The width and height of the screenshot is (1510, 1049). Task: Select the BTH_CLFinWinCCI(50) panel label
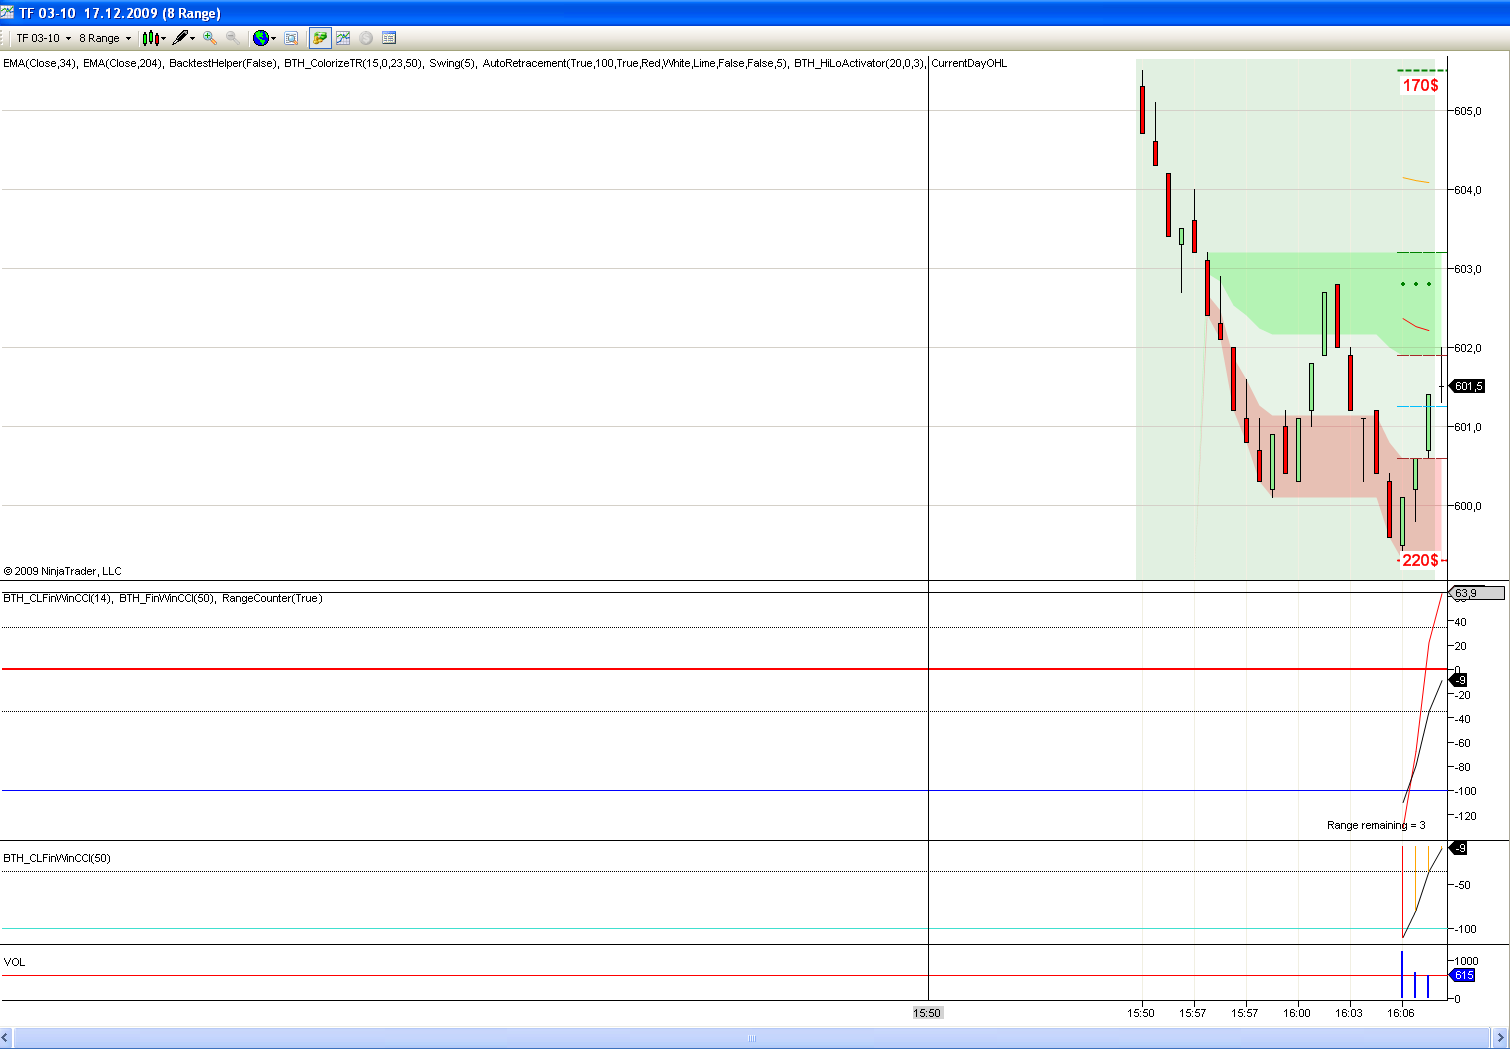coord(57,858)
